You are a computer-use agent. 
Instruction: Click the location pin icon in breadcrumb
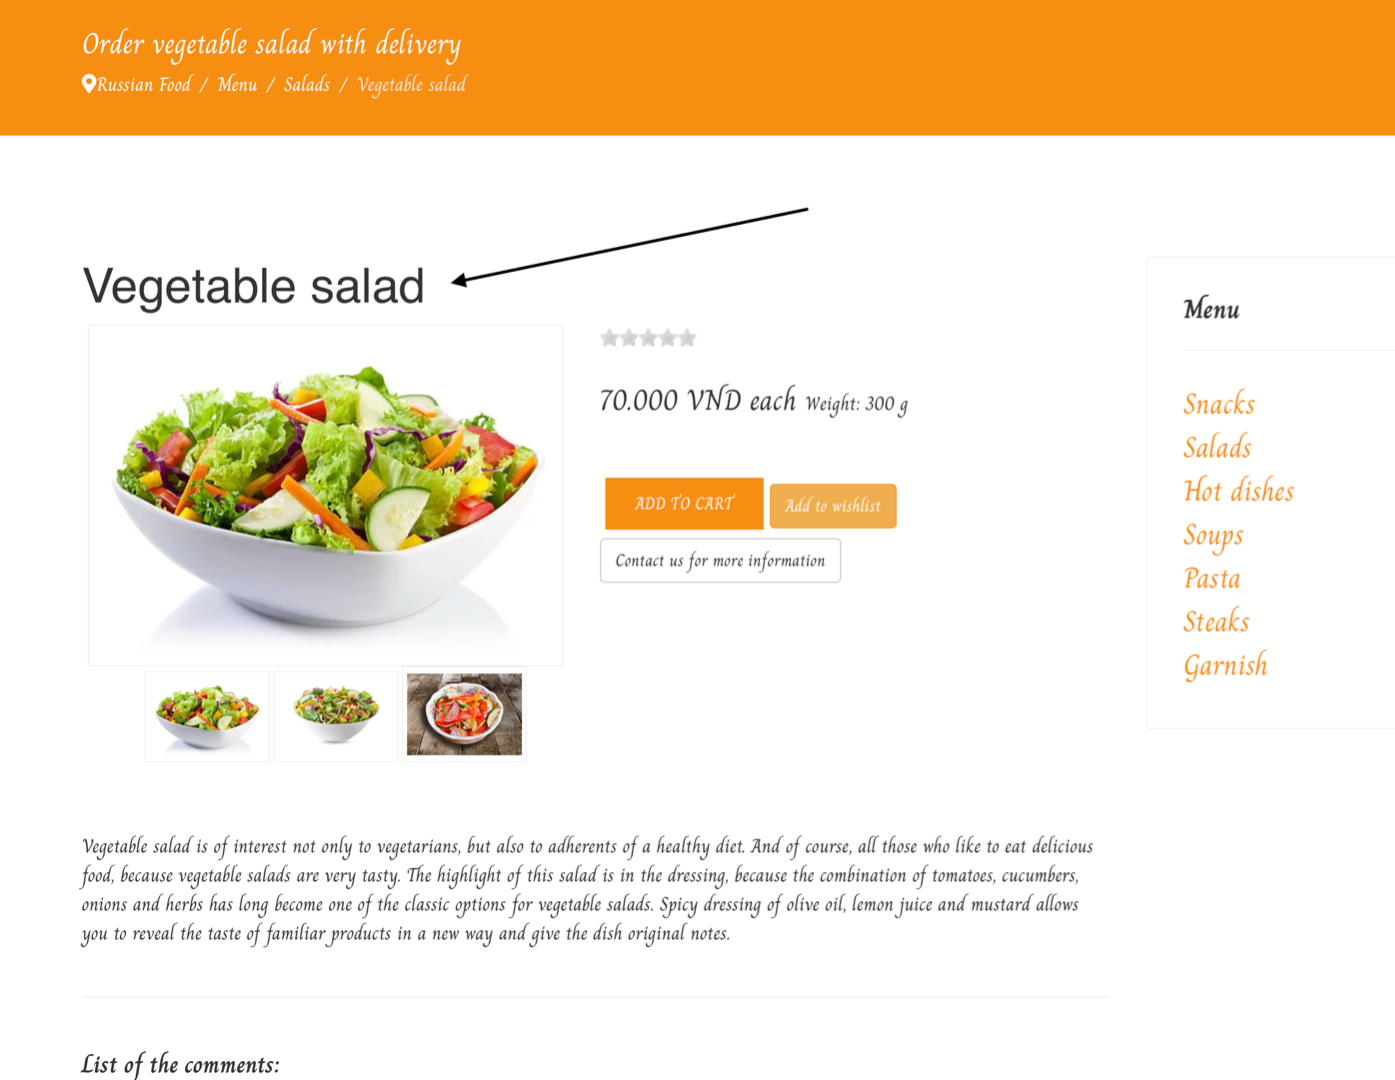89,84
